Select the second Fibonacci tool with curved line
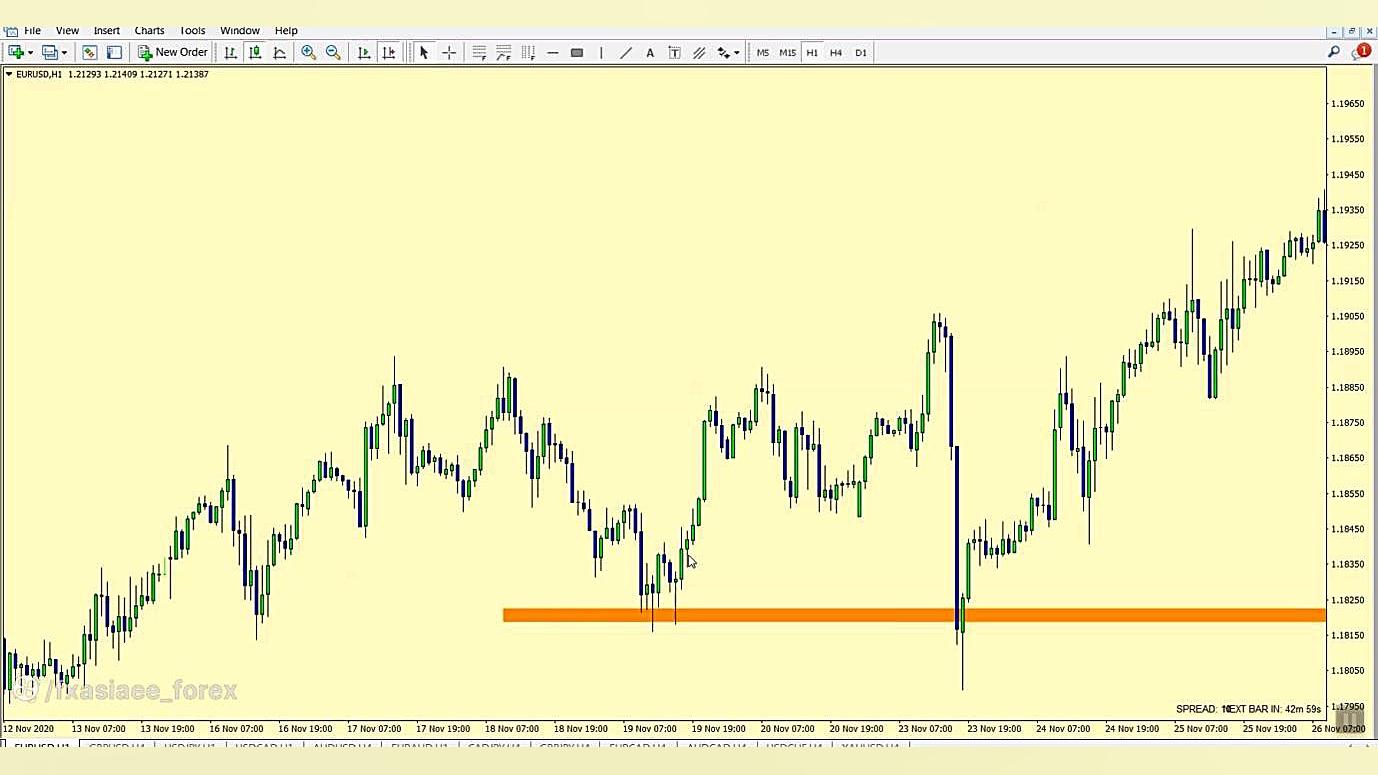This screenshot has width=1378, height=775. tap(503, 52)
